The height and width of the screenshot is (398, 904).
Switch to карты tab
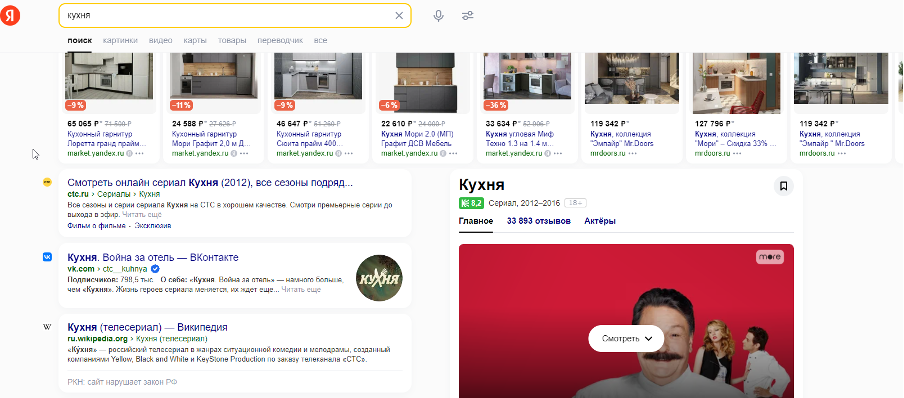tap(195, 40)
